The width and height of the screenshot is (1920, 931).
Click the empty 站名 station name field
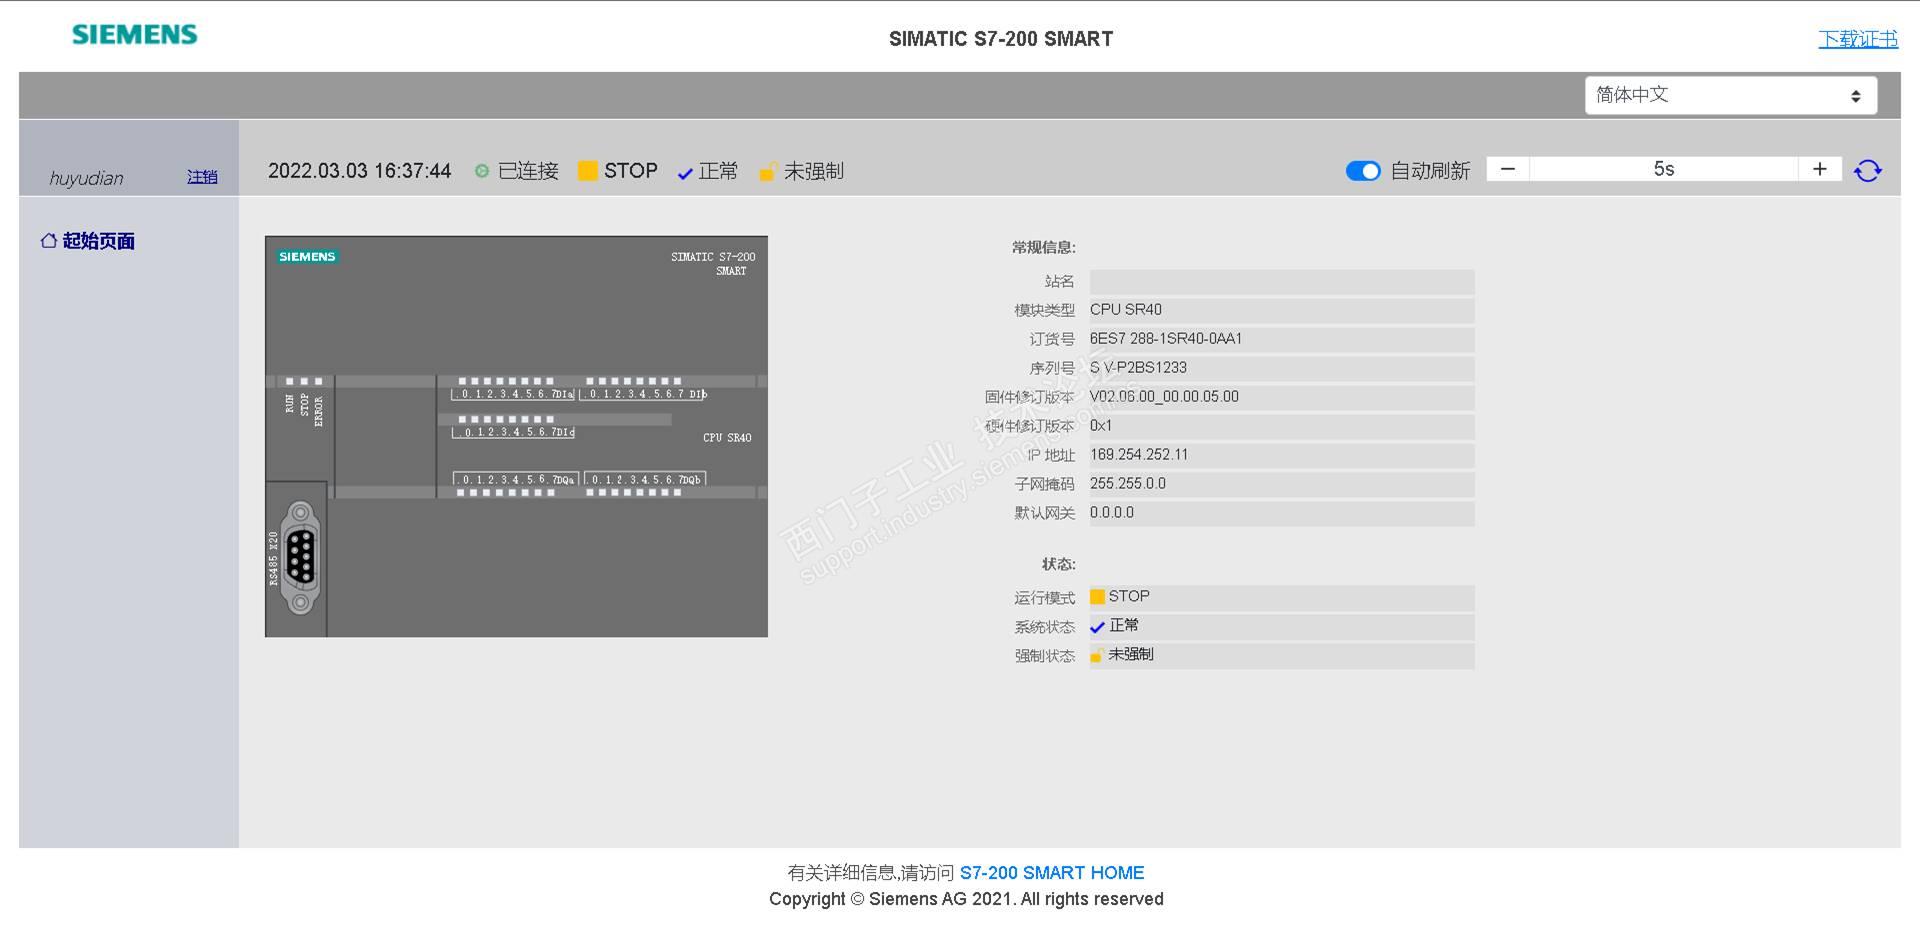(1282, 282)
